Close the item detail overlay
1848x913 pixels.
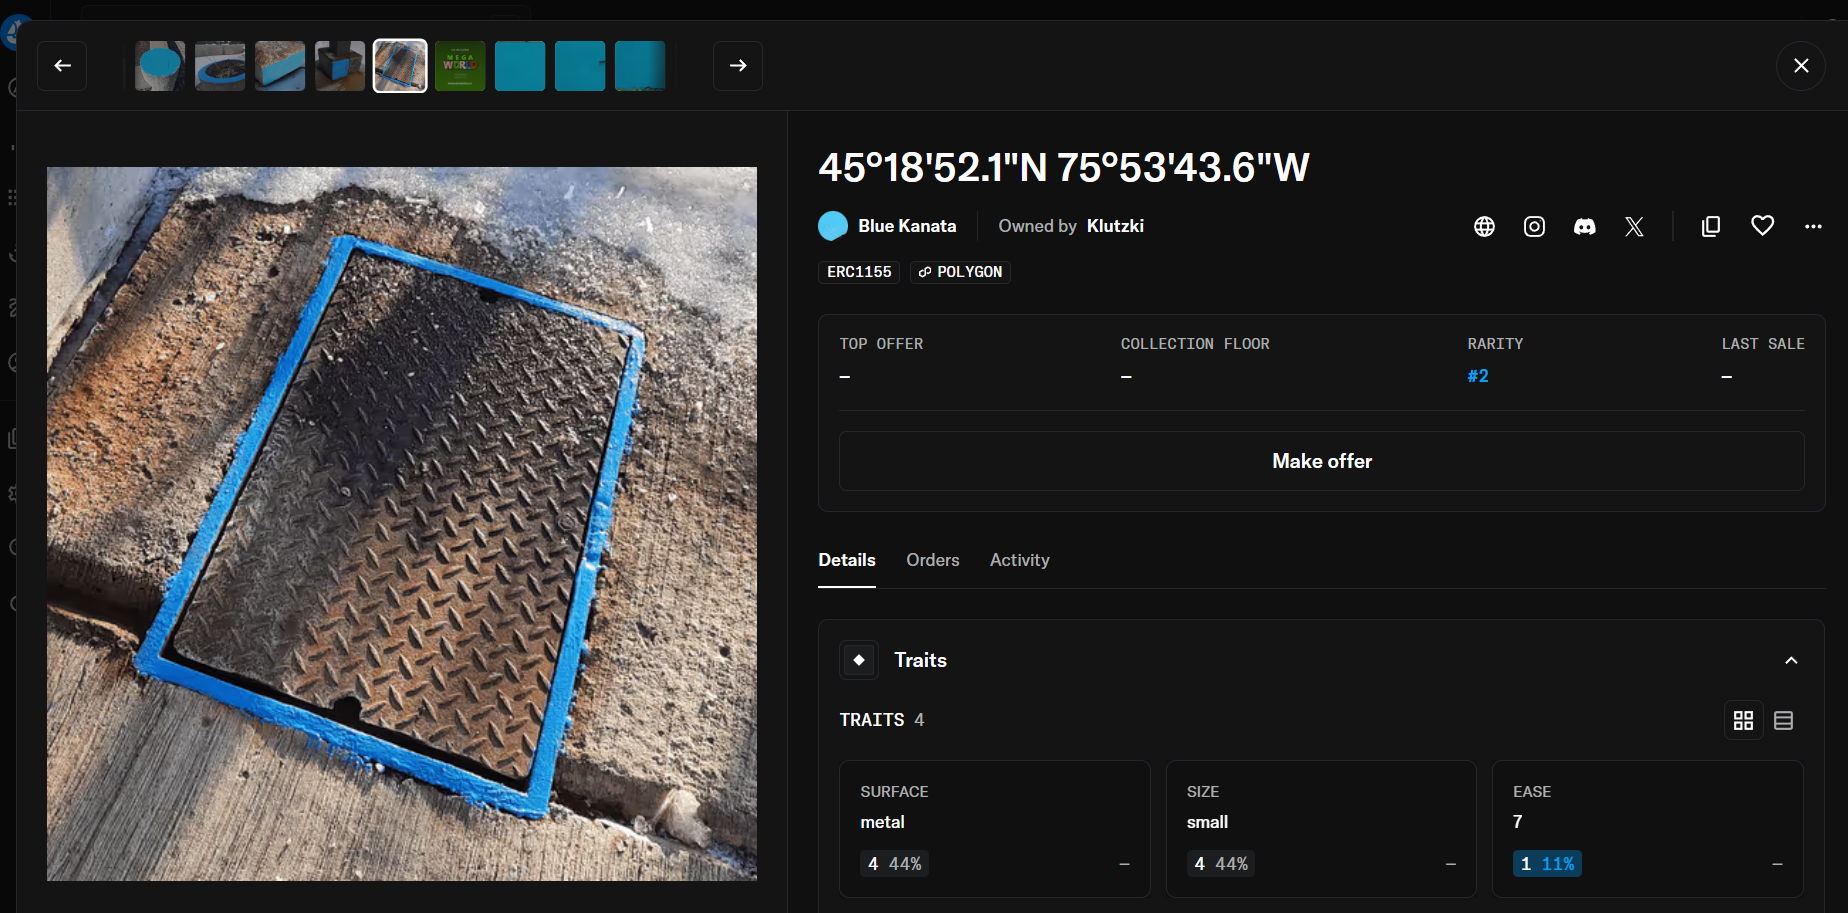pos(1801,66)
